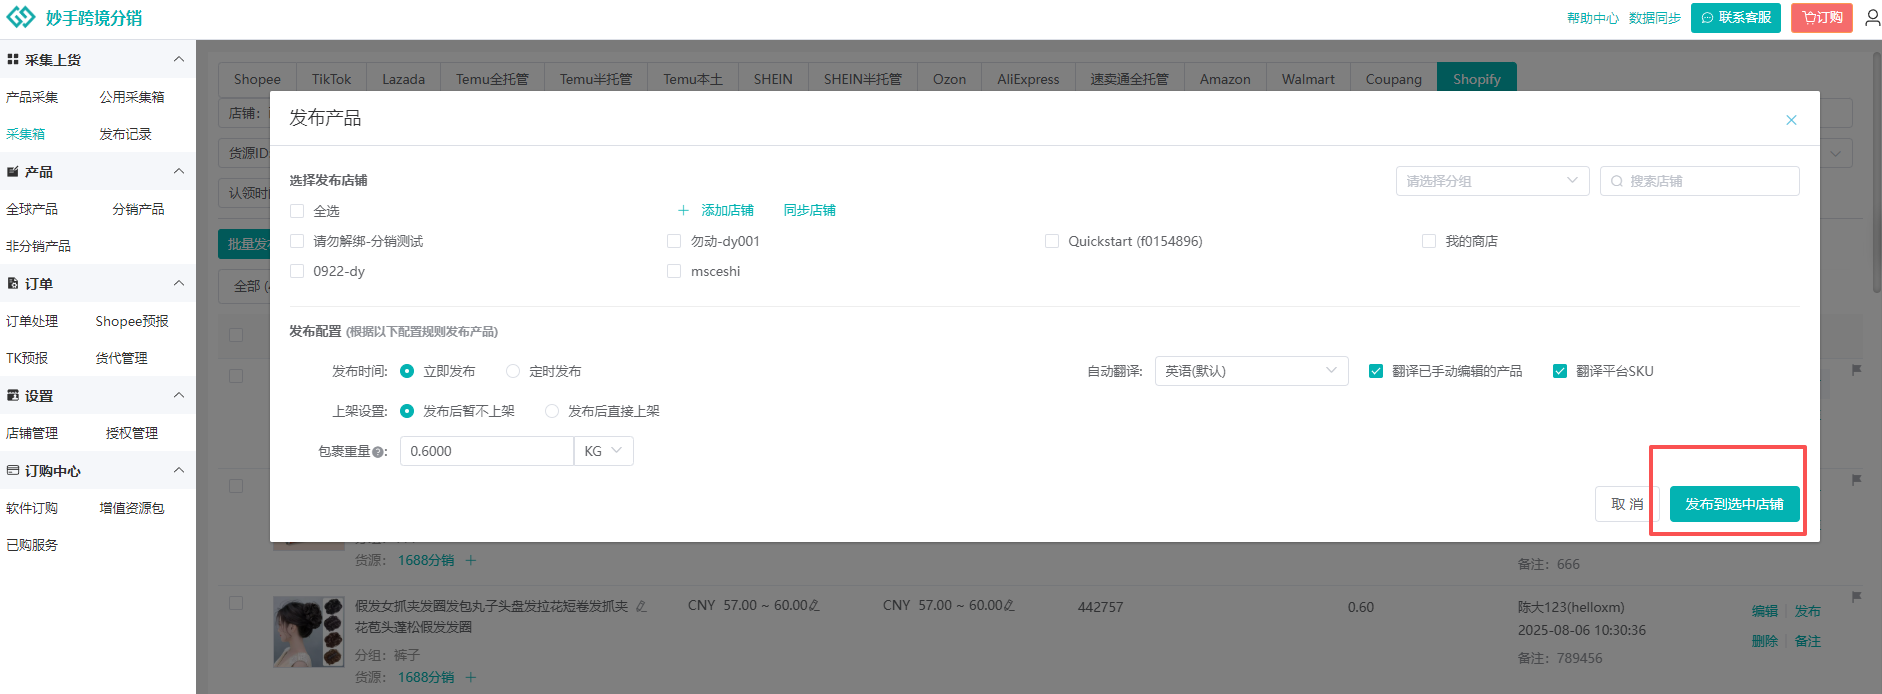Open 采集箱 in the sidebar

tap(25, 134)
